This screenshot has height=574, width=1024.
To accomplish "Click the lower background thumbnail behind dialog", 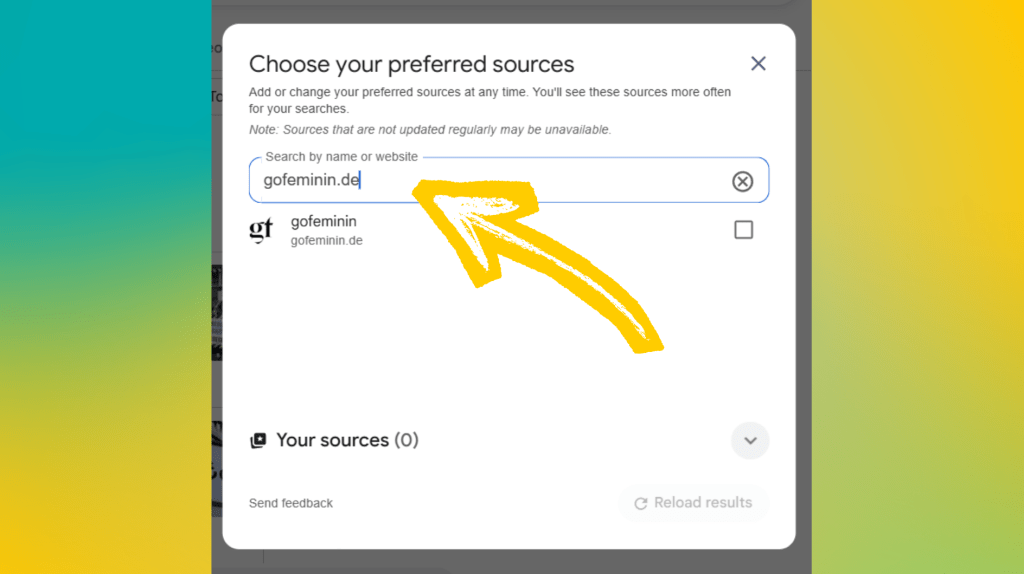I will [x=217, y=469].
